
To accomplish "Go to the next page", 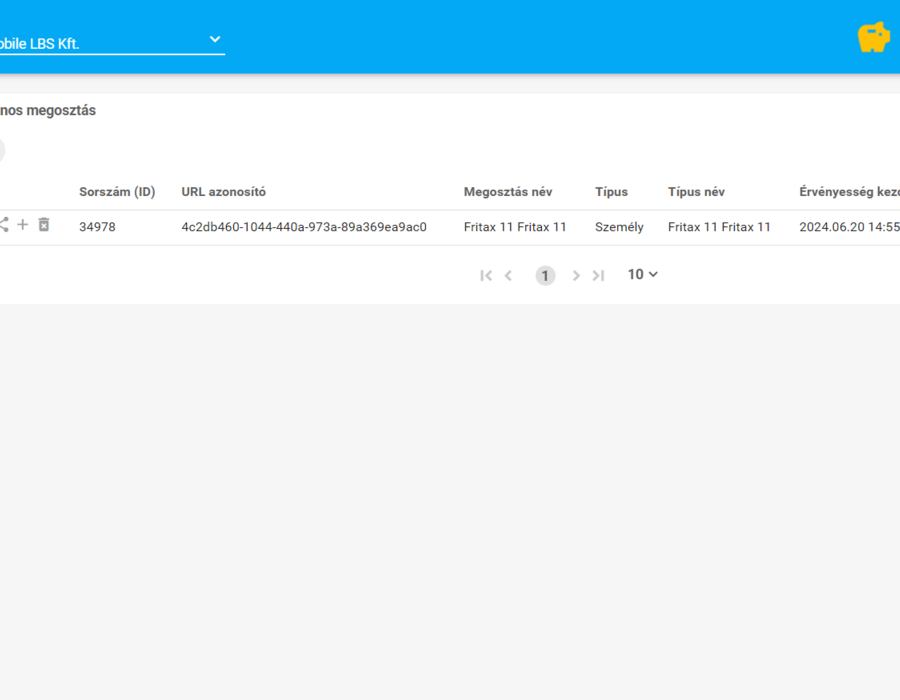I will click(x=576, y=276).
